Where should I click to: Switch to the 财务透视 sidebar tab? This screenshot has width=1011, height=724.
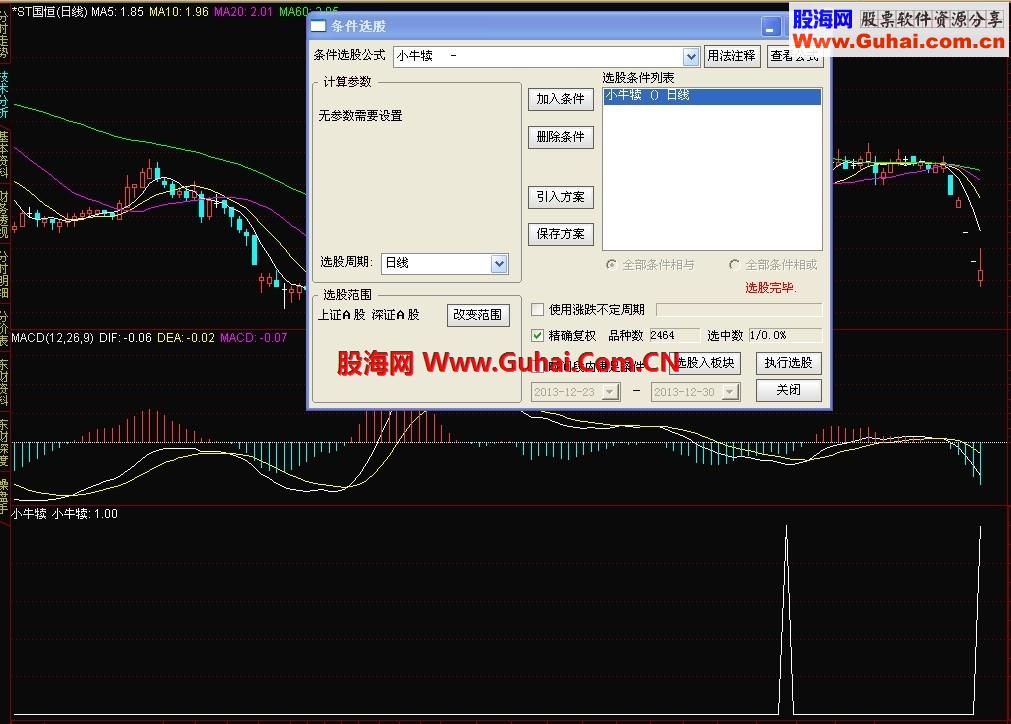[x=4, y=214]
